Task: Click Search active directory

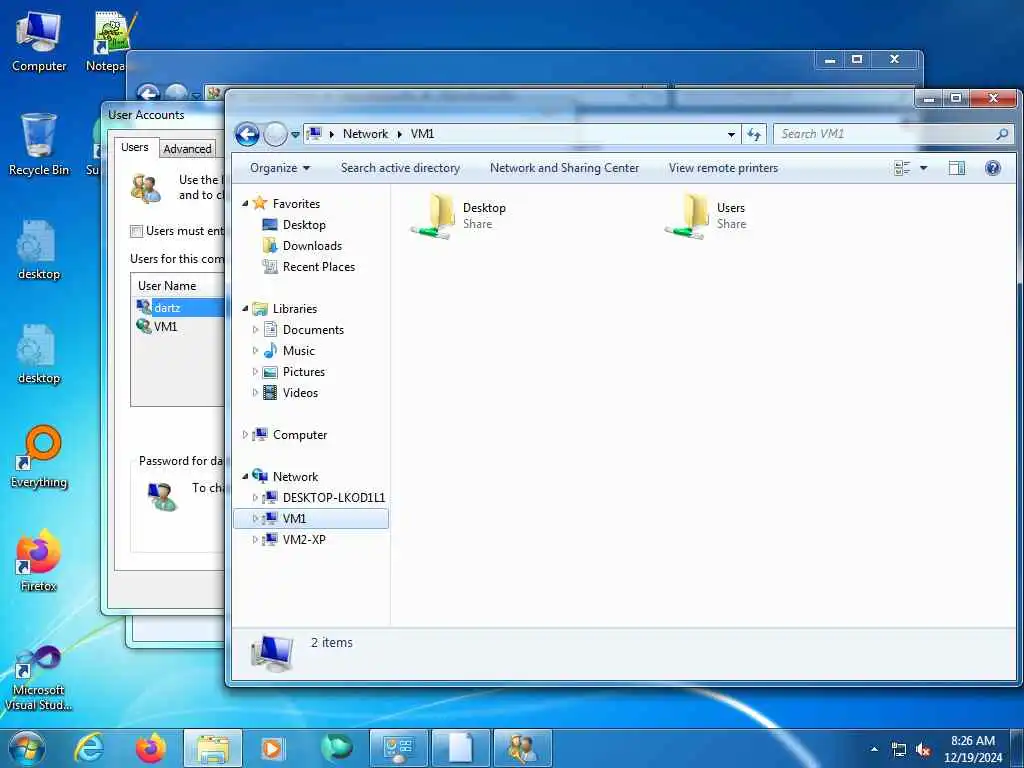Action: coord(400,168)
